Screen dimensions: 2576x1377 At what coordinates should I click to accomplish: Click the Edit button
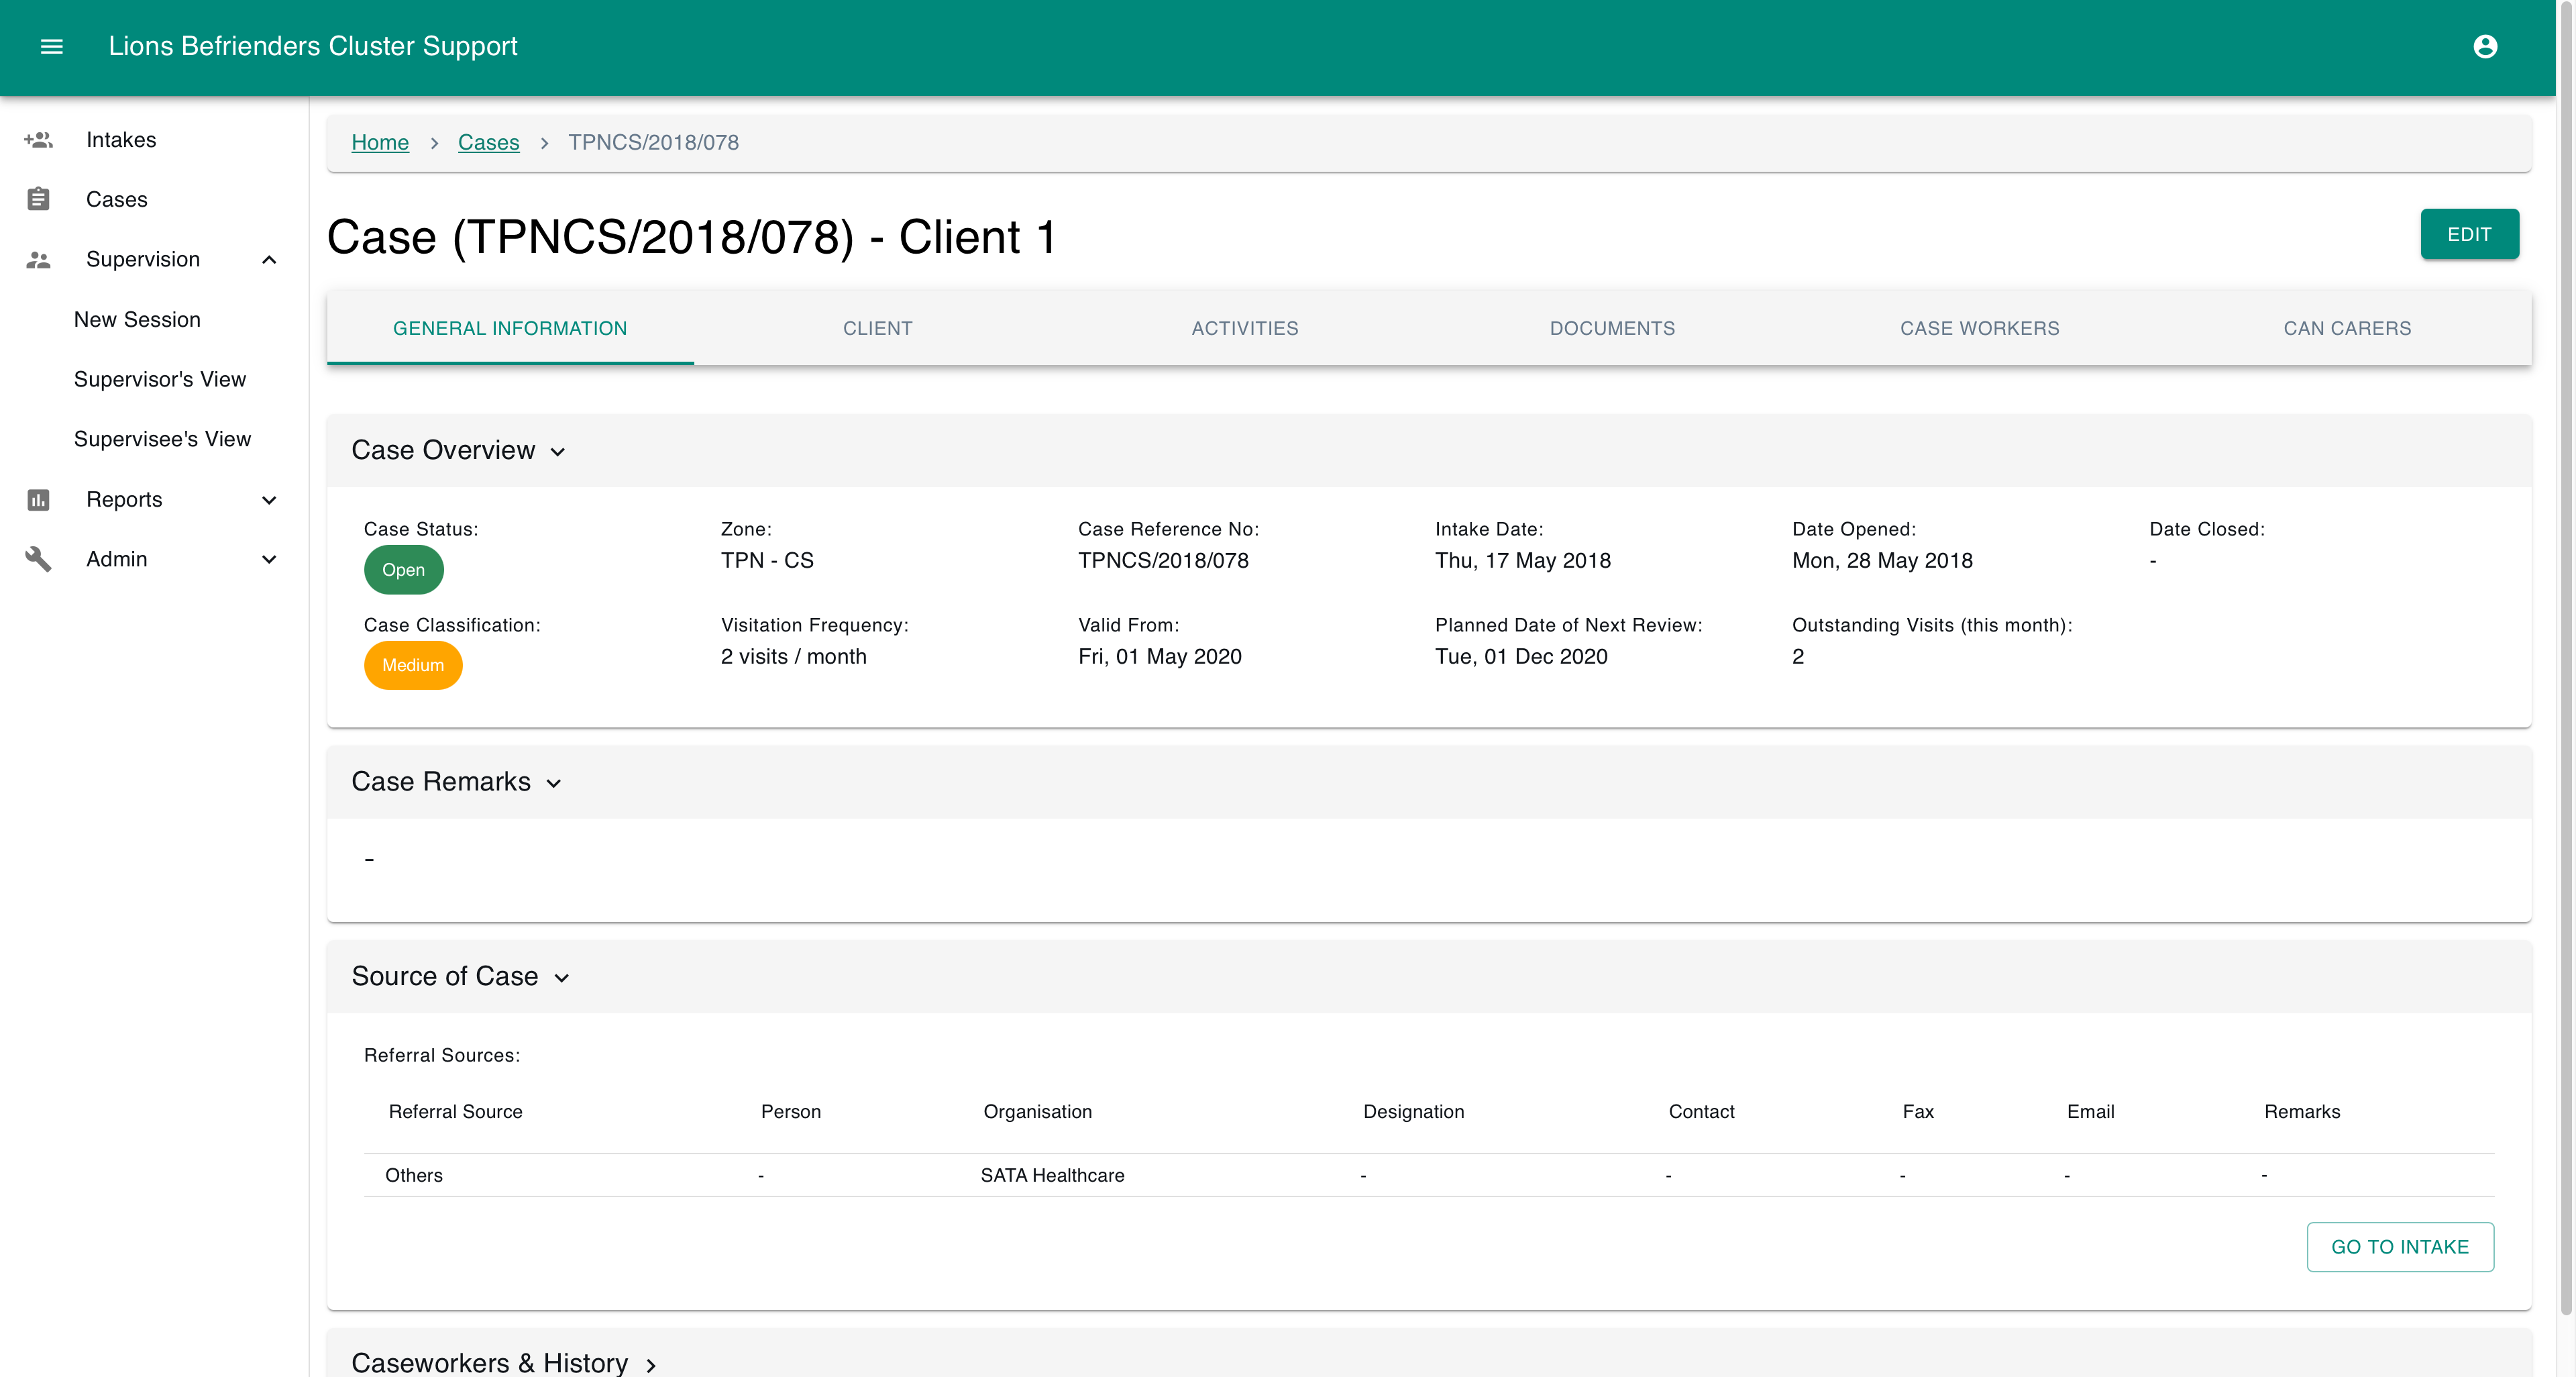click(x=2469, y=234)
